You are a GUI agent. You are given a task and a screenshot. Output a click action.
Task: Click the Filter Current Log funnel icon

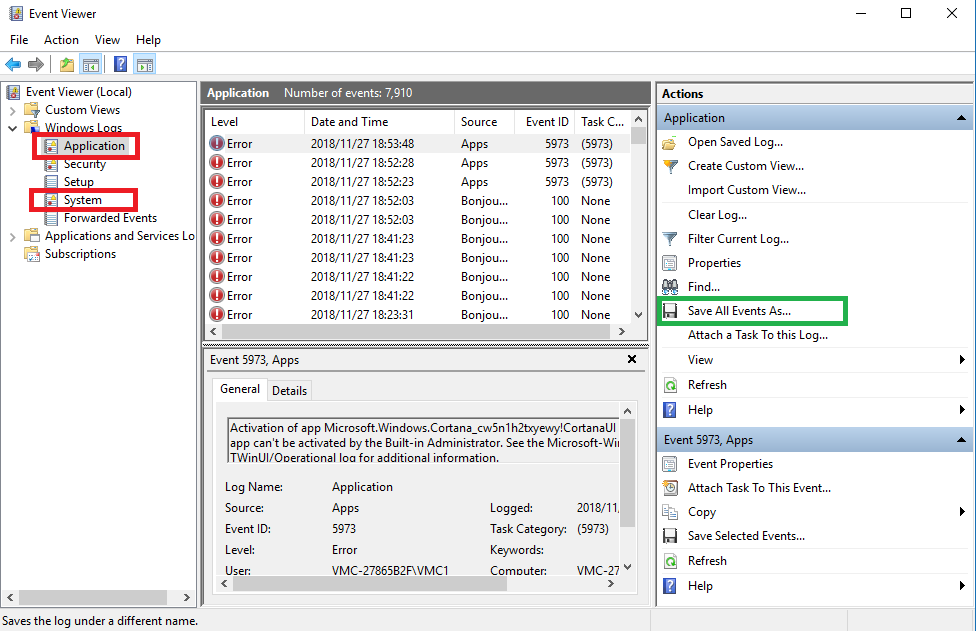coord(670,239)
